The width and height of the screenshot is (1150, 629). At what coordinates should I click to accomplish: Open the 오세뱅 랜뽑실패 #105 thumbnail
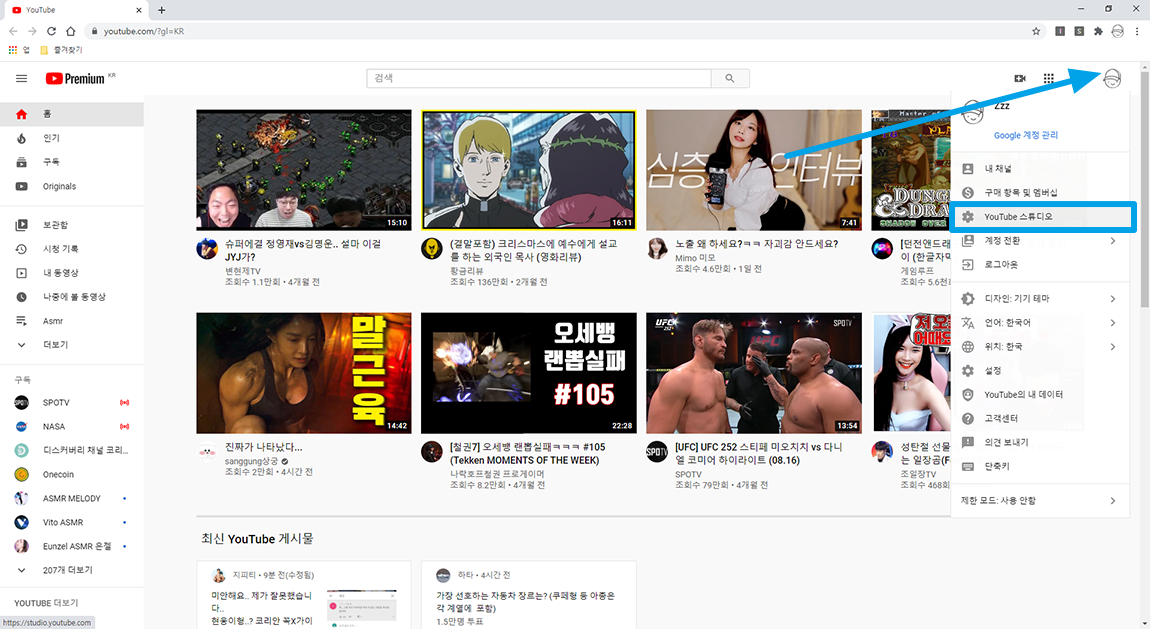pos(529,373)
